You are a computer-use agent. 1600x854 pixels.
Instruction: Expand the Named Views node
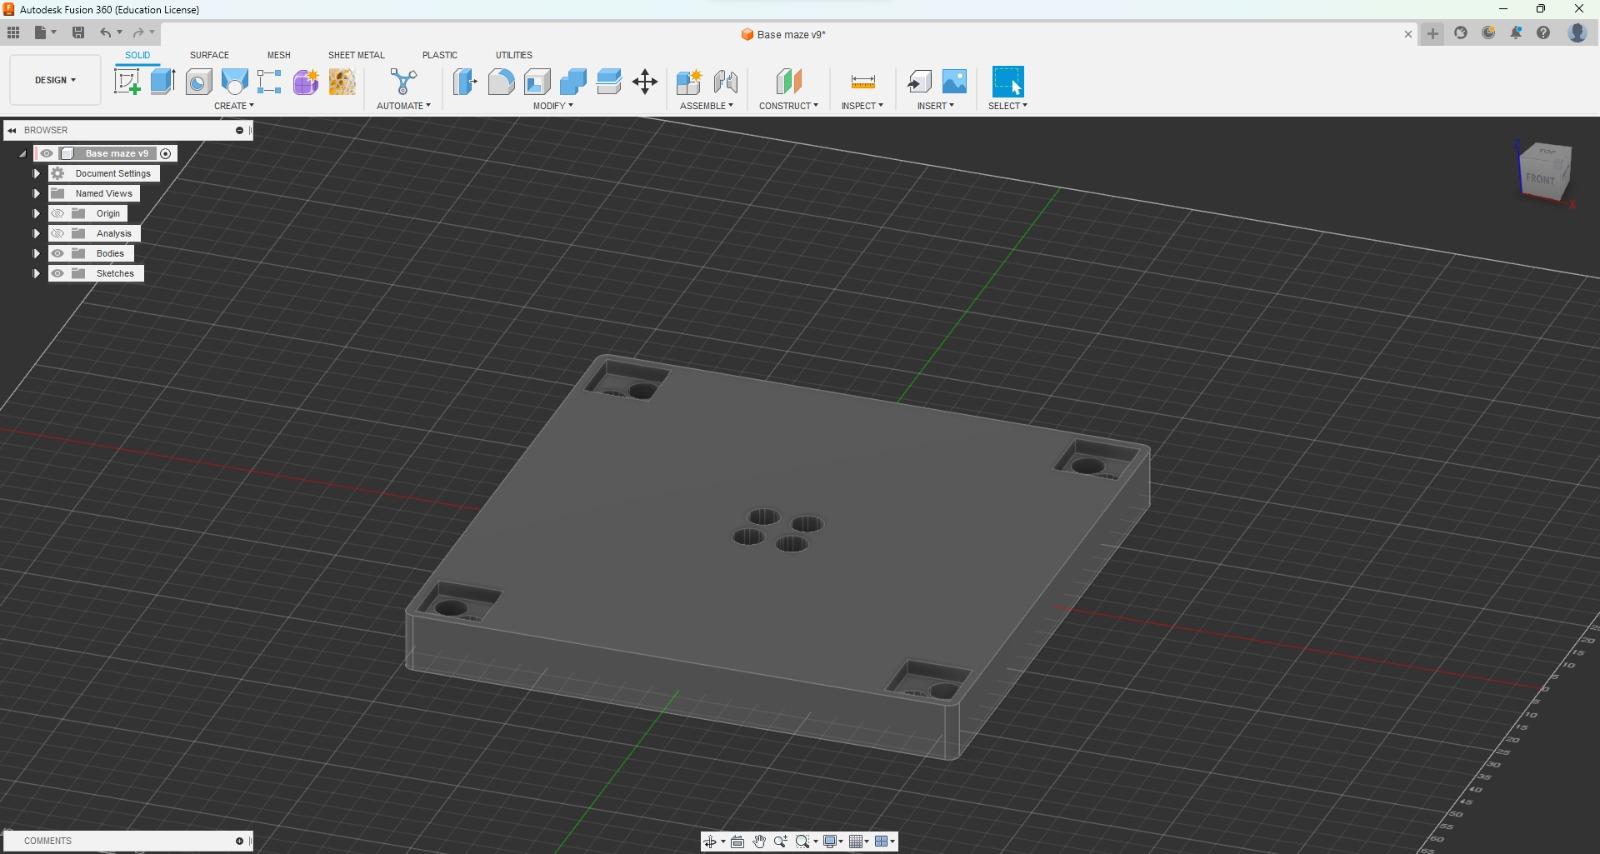tap(37, 193)
